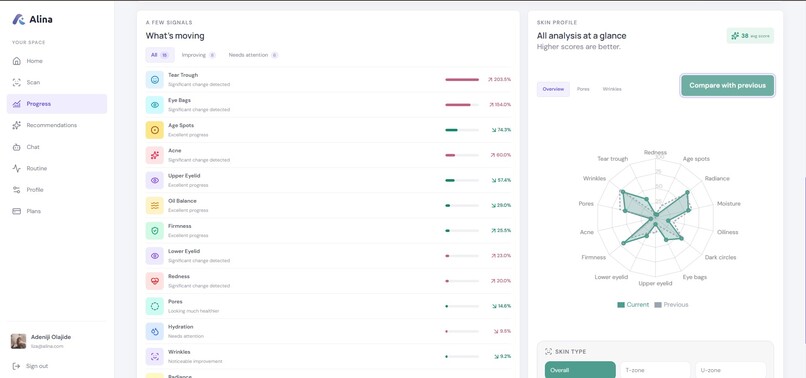This screenshot has height=378, width=806.
Task: Click the Alina logo icon
Action: (19, 20)
